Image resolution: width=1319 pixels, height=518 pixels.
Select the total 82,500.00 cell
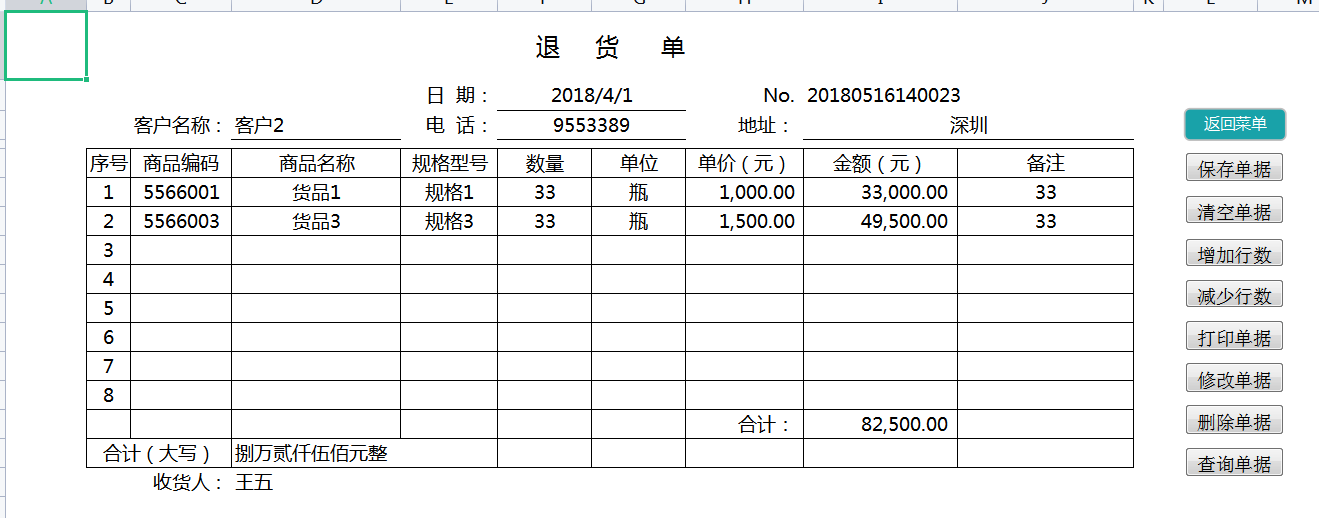pos(880,424)
